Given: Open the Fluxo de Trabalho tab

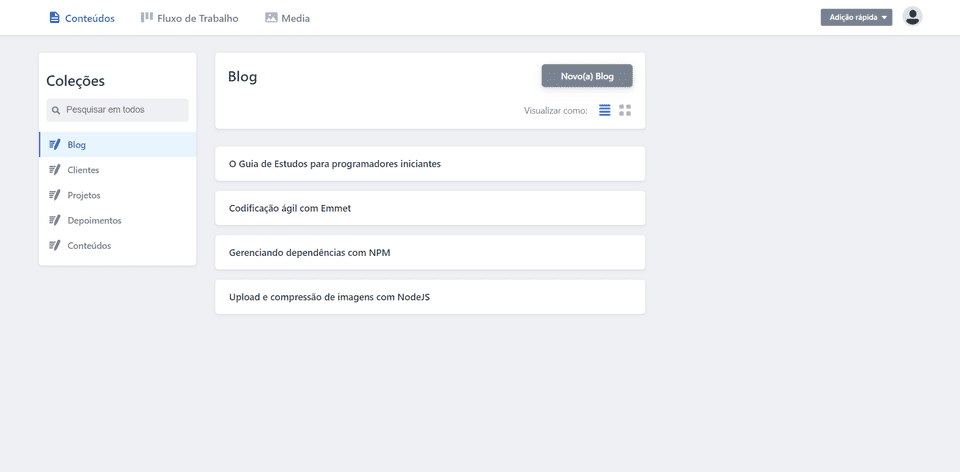Looking at the screenshot, I should coord(190,18).
